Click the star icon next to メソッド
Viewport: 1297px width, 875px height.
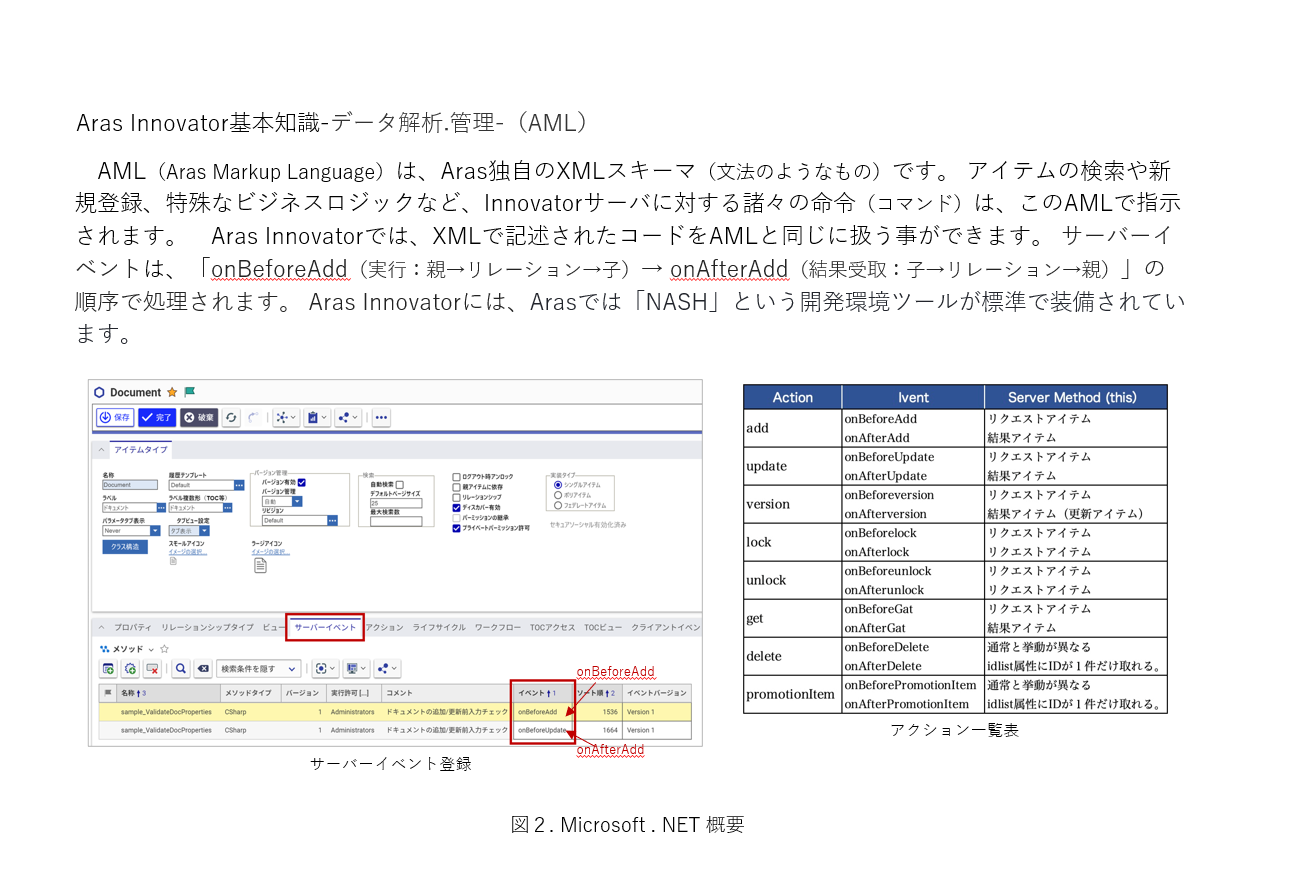point(164,649)
